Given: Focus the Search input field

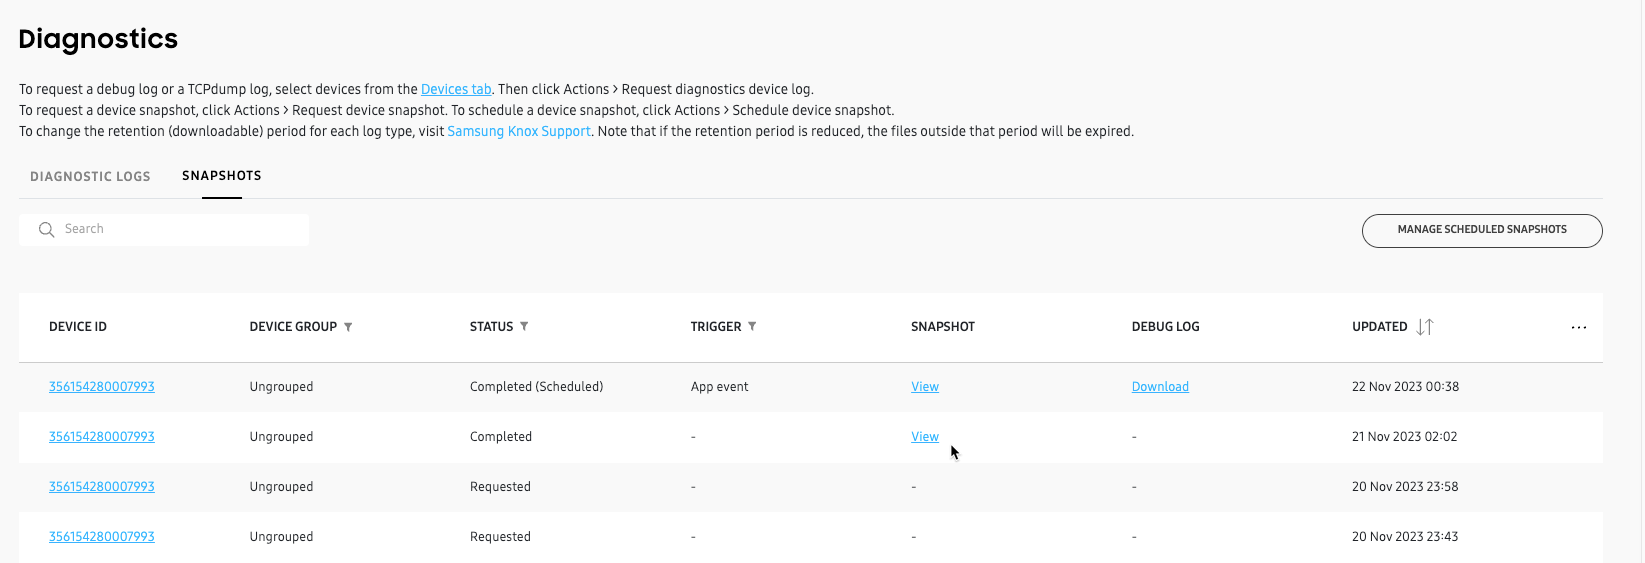Looking at the screenshot, I should tap(164, 230).
